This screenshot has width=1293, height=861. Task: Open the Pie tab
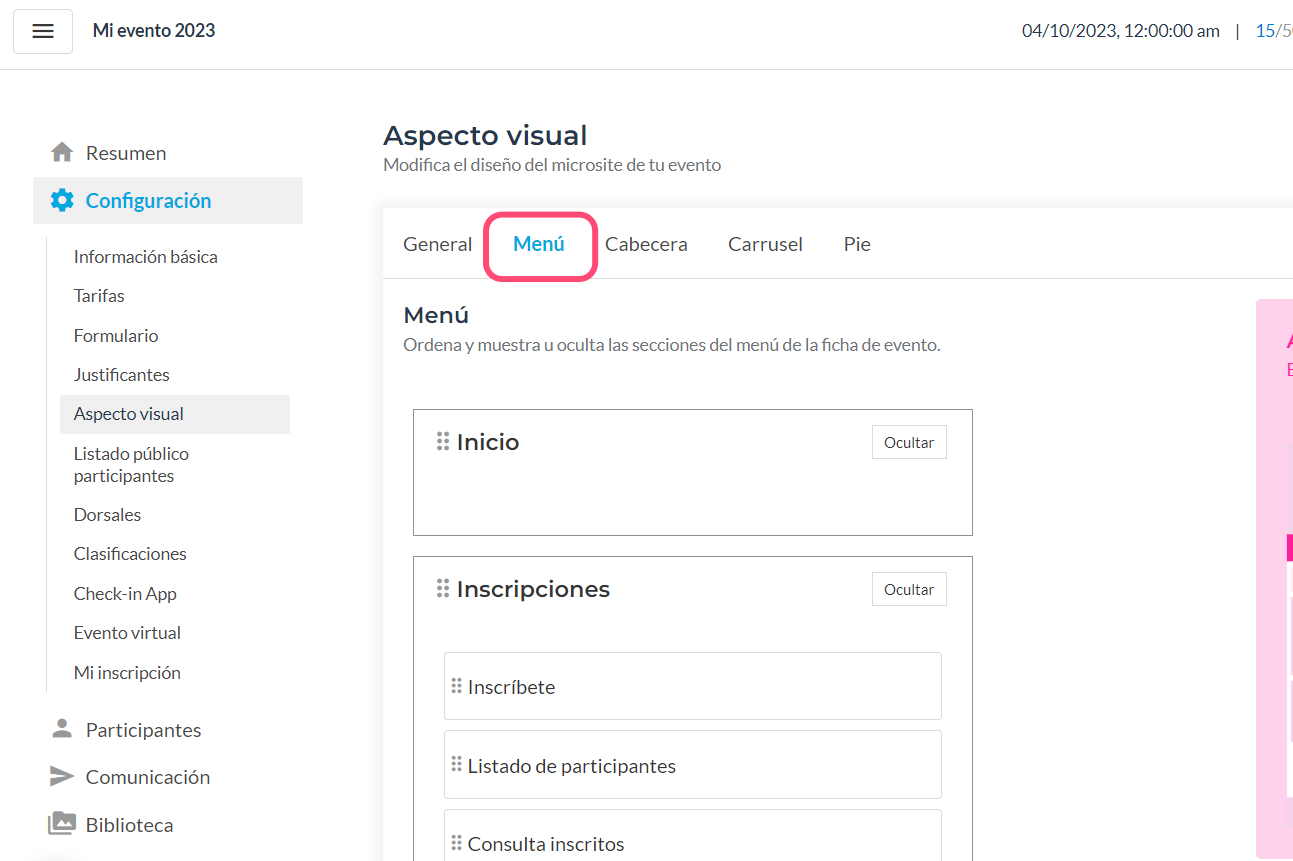click(x=857, y=244)
